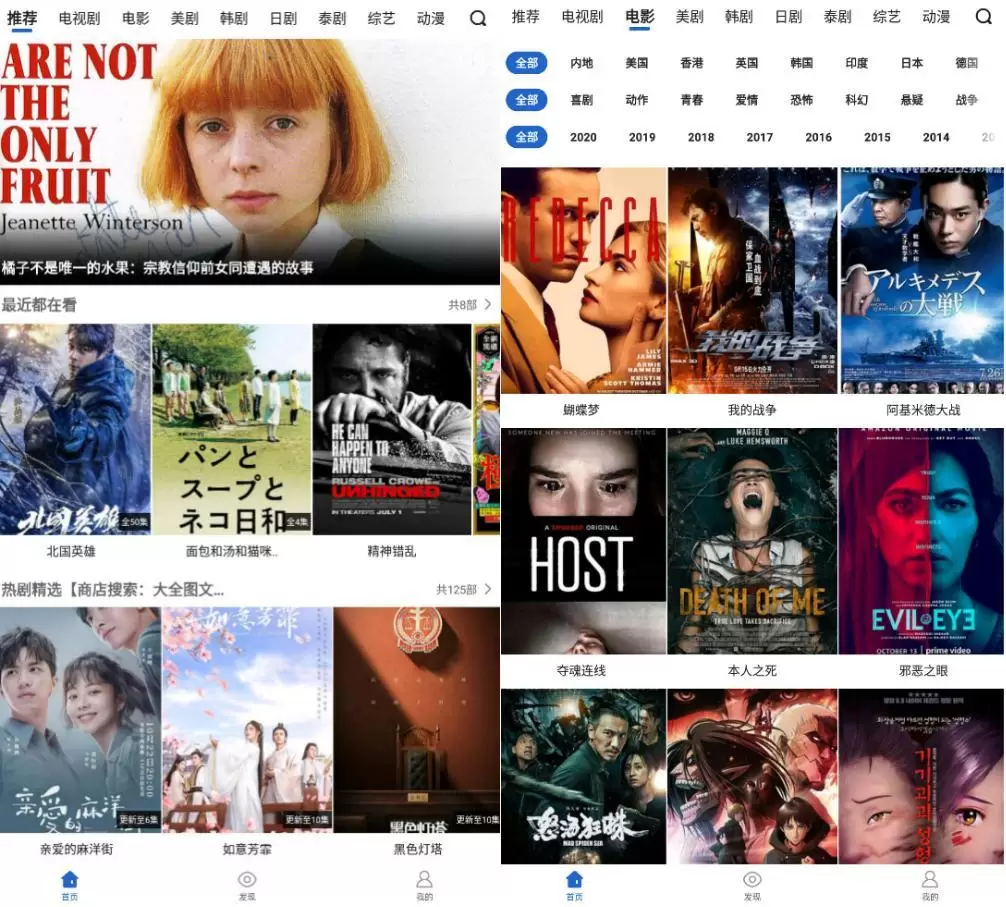Open the 本人之死 Death of Me poster
1006x907 pixels.
point(753,541)
